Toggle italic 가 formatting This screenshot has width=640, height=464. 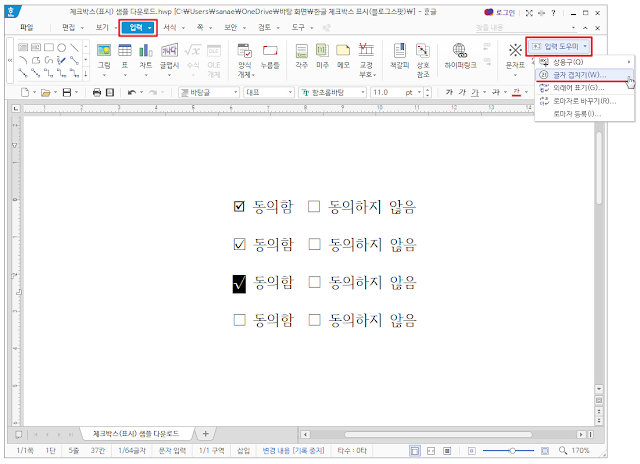tap(462, 92)
